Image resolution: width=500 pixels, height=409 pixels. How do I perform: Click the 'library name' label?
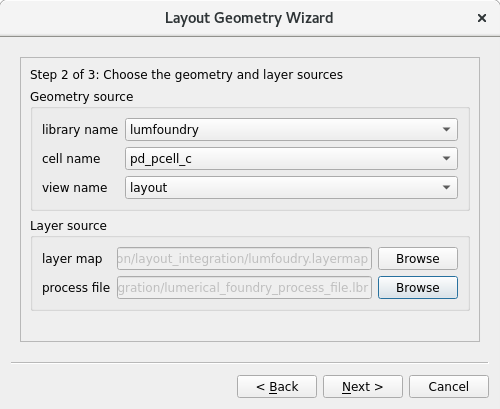click(x=80, y=129)
